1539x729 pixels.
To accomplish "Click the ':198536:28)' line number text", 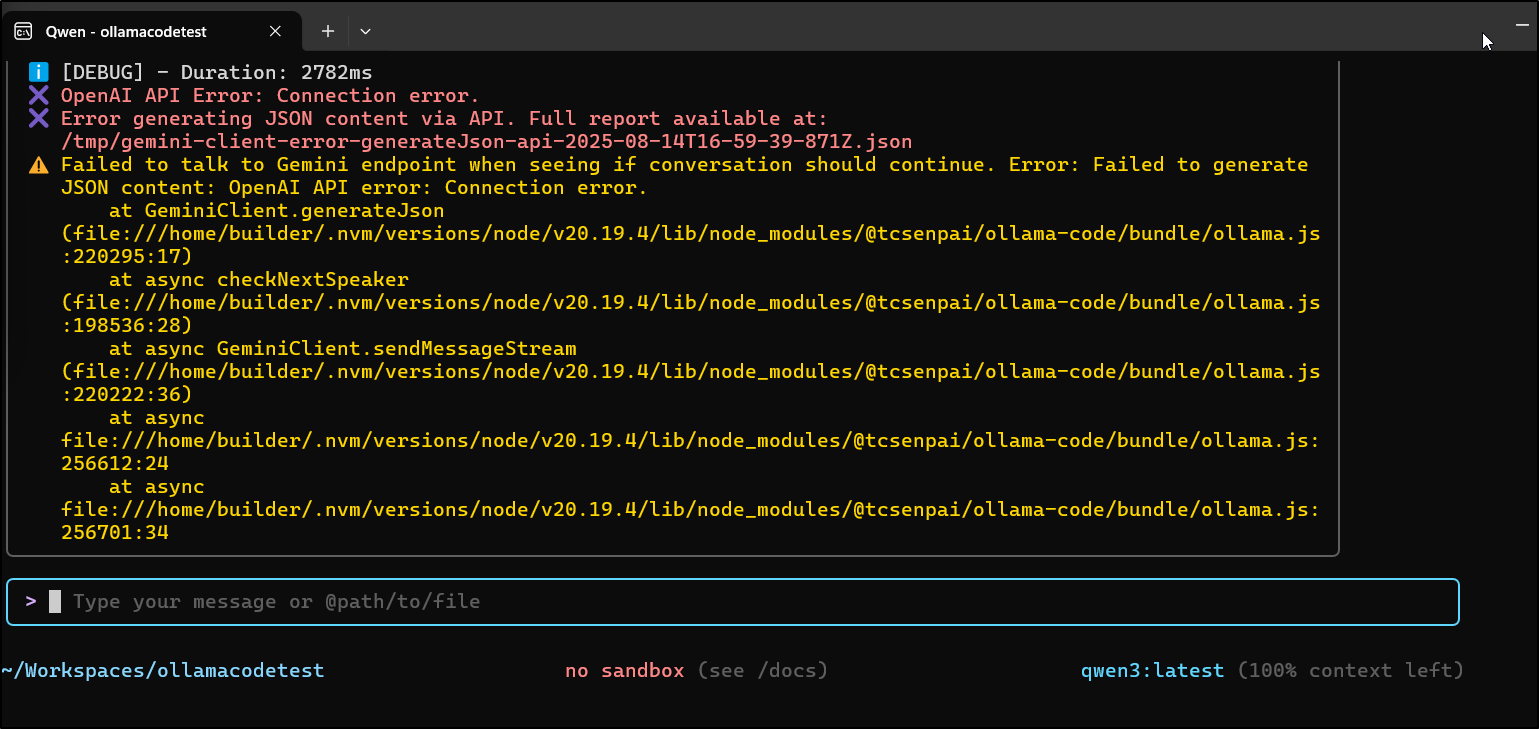I will [126, 325].
